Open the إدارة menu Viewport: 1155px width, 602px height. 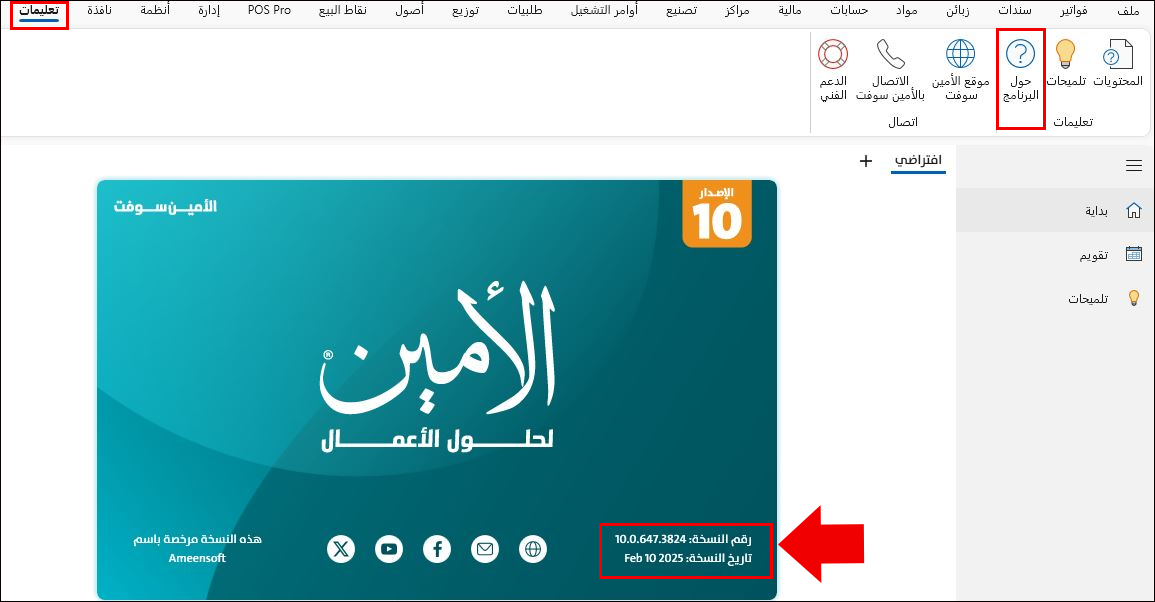(209, 10)
